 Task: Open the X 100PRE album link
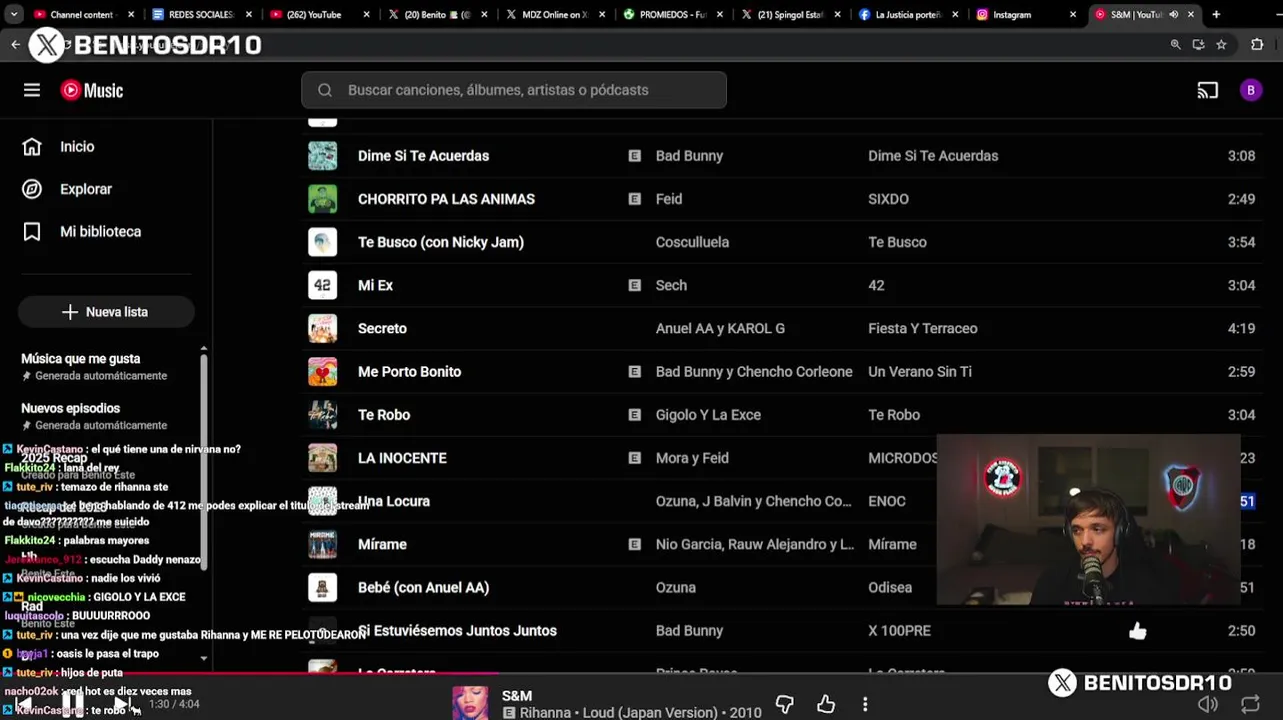tap(899, 630)
